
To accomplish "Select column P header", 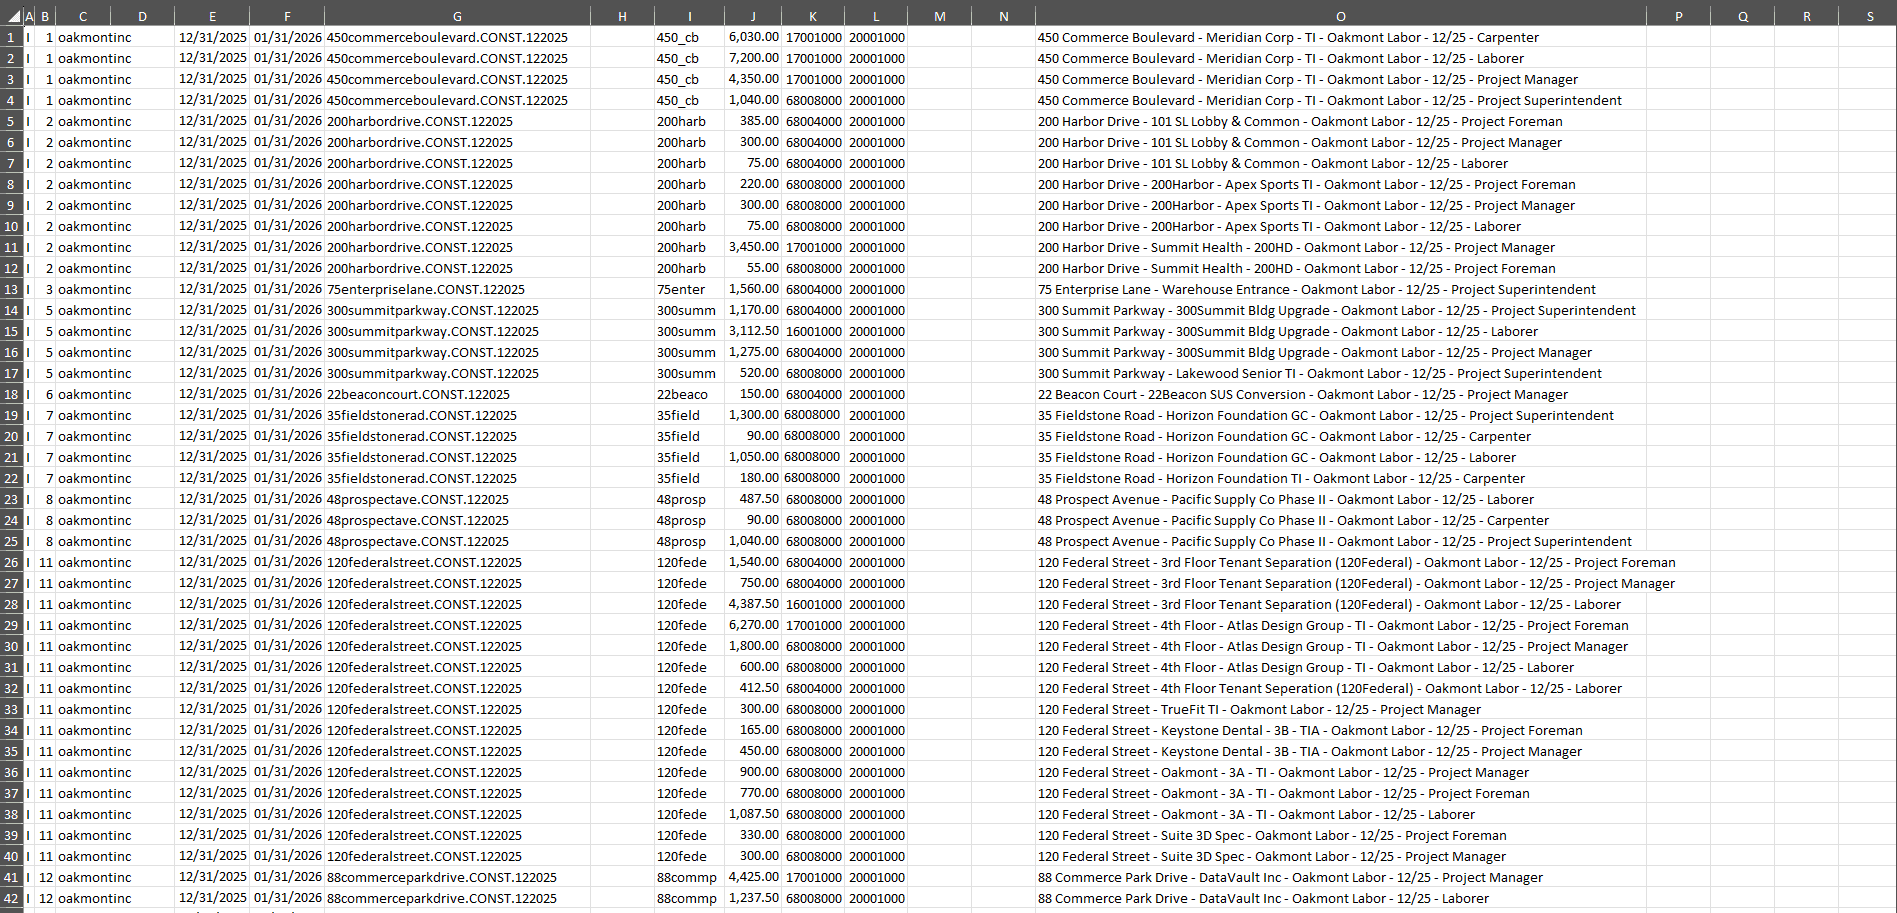I will pos(1678,16).
